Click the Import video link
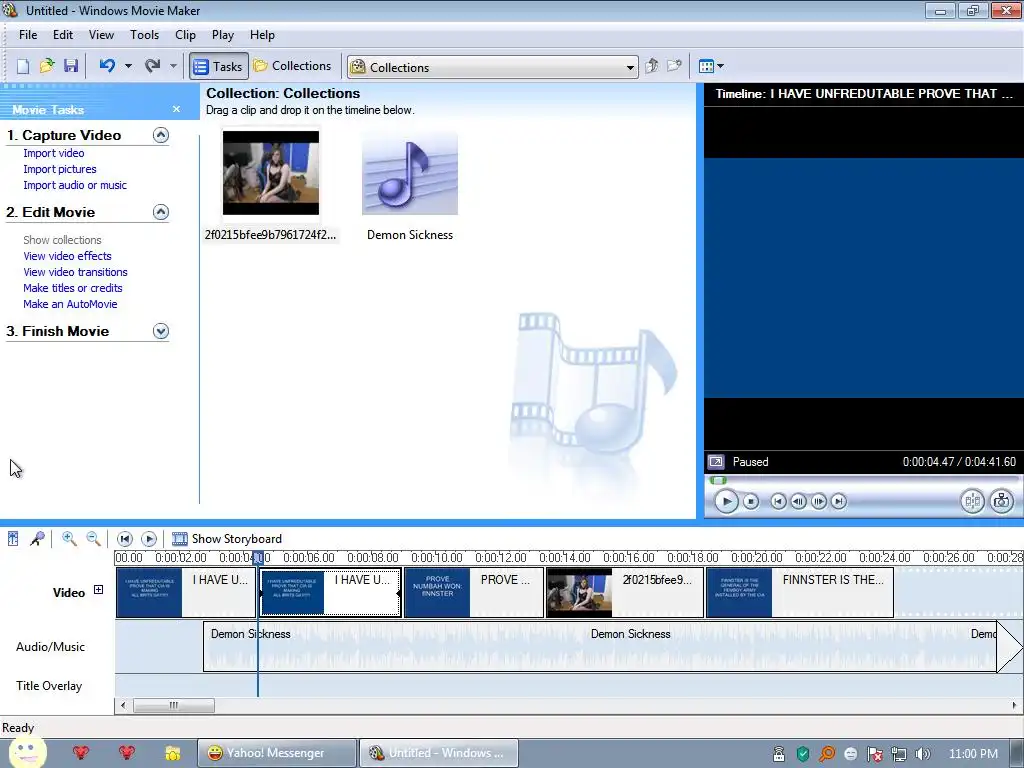Viewport: 1024px width, 768px height. [x=54, y=153]
